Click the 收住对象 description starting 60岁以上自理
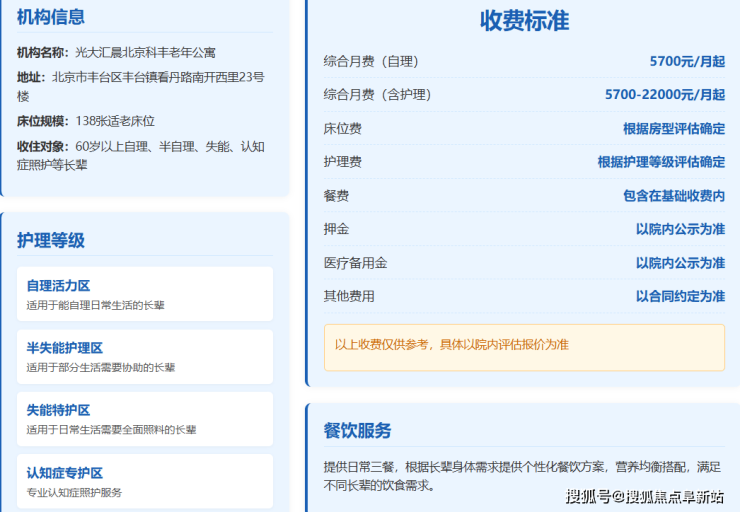This screenshot has width=740, height=512. click(x=141, y=156)
